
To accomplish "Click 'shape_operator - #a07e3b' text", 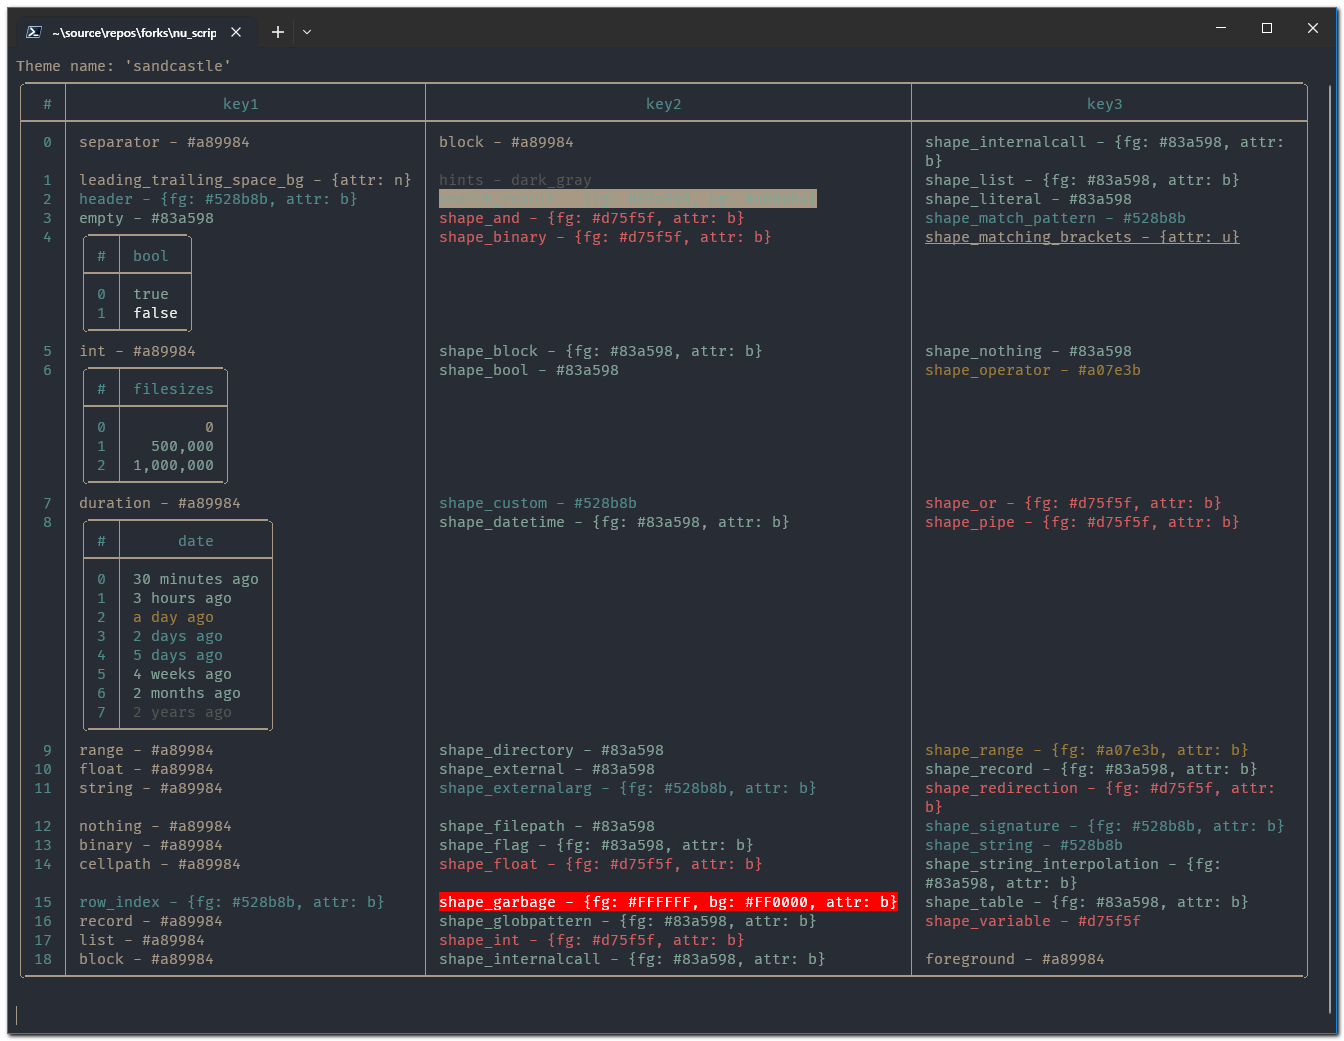I will tap(1033, 370).
